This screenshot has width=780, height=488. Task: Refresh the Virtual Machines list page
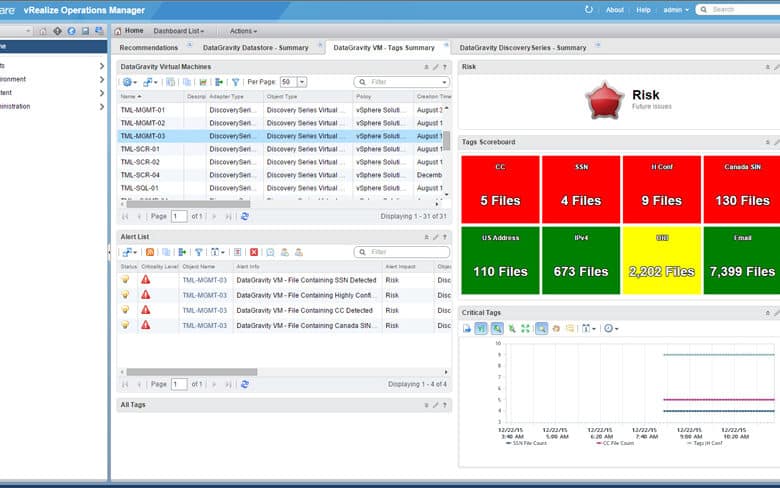[245, 216]
